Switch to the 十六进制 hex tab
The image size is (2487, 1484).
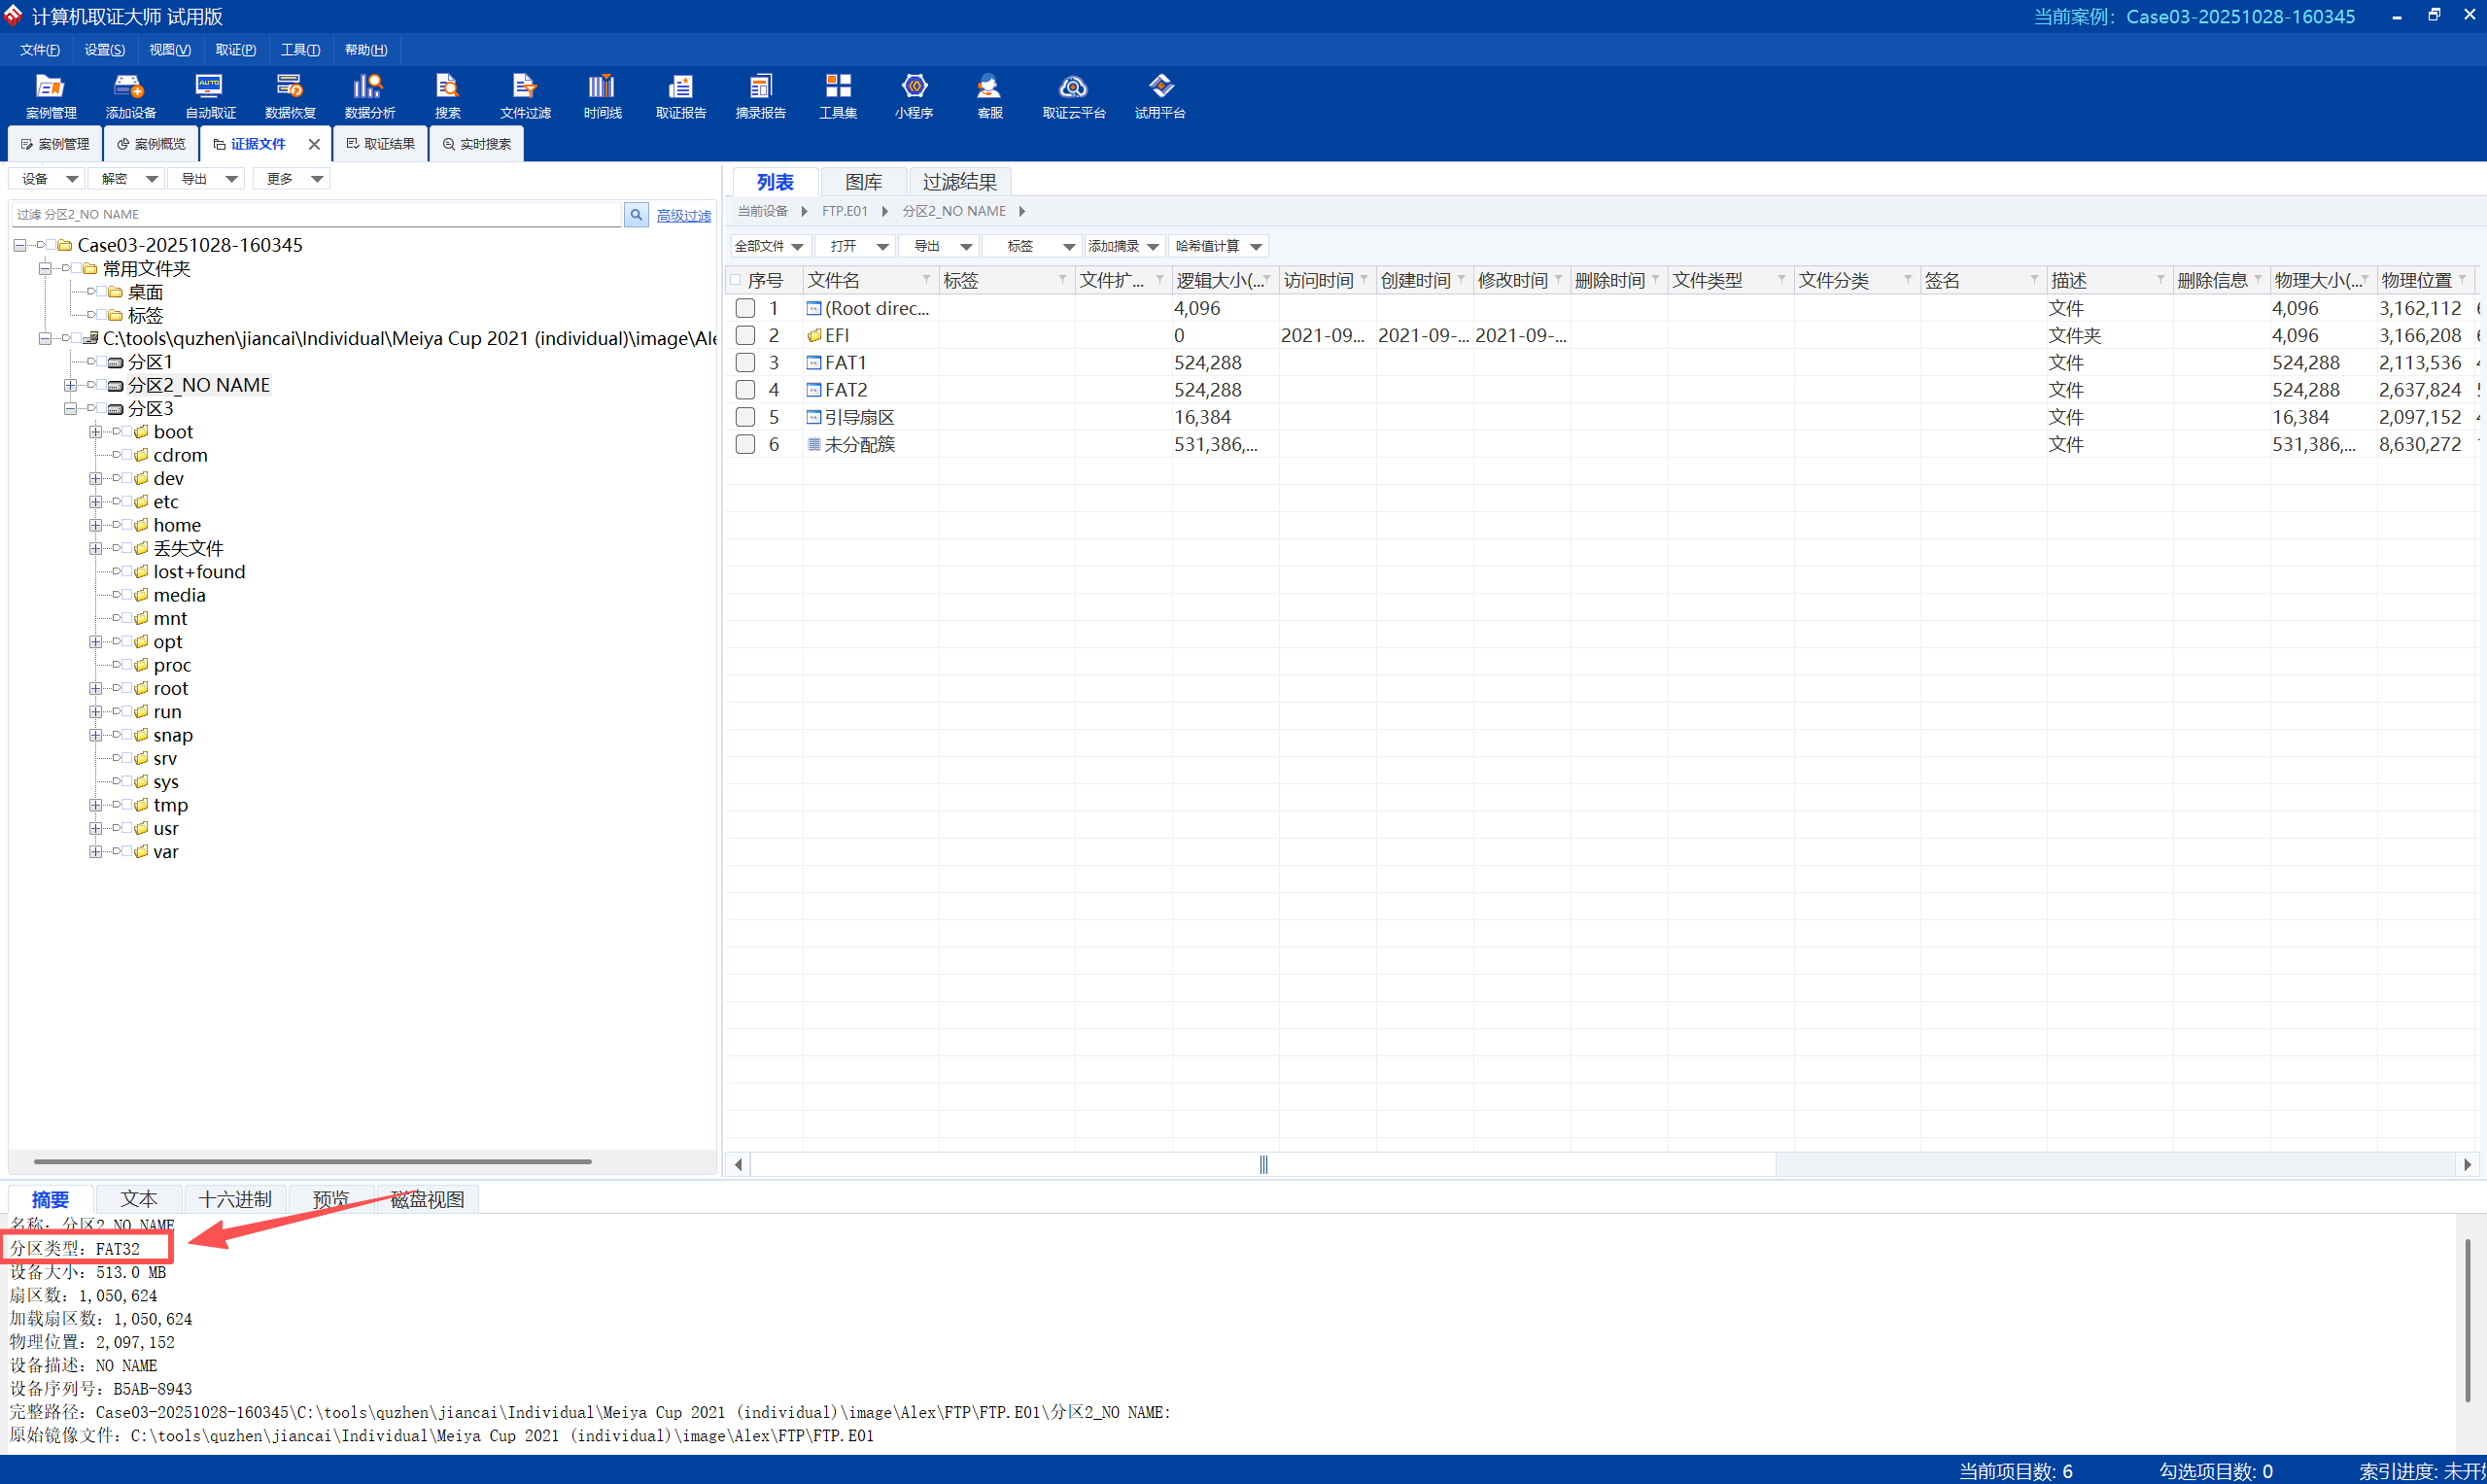(x=235, y=1199)
